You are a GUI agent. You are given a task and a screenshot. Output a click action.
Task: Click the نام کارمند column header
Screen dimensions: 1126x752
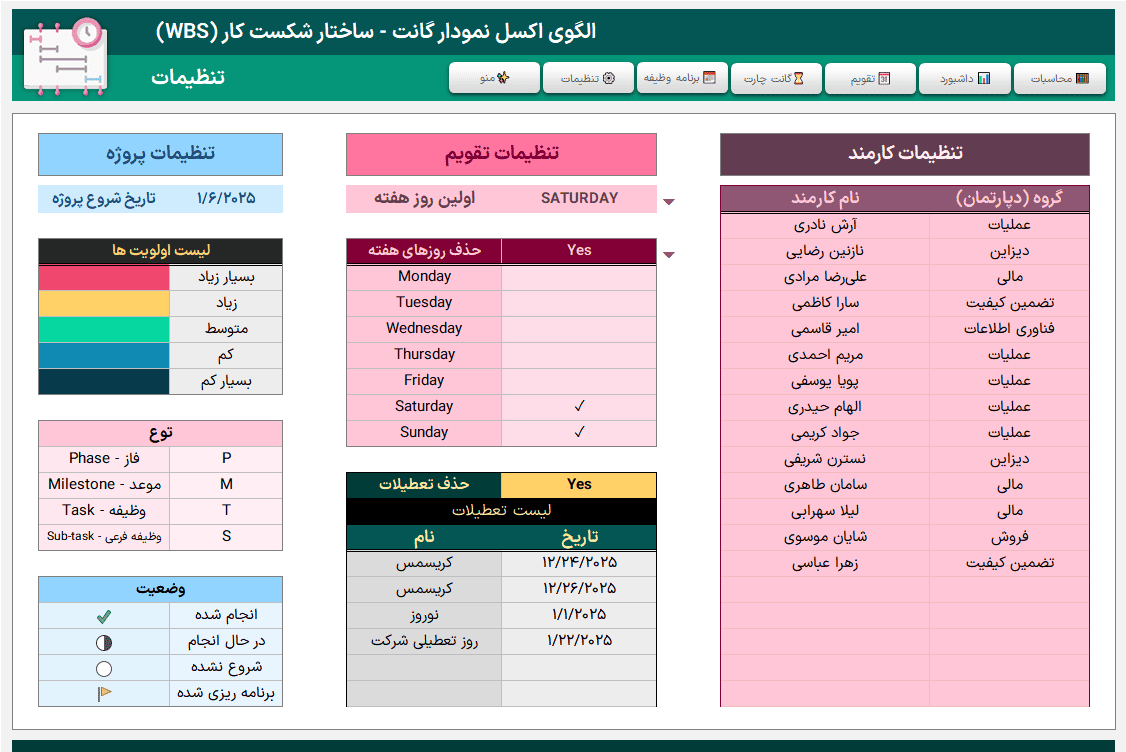(825, 198)
